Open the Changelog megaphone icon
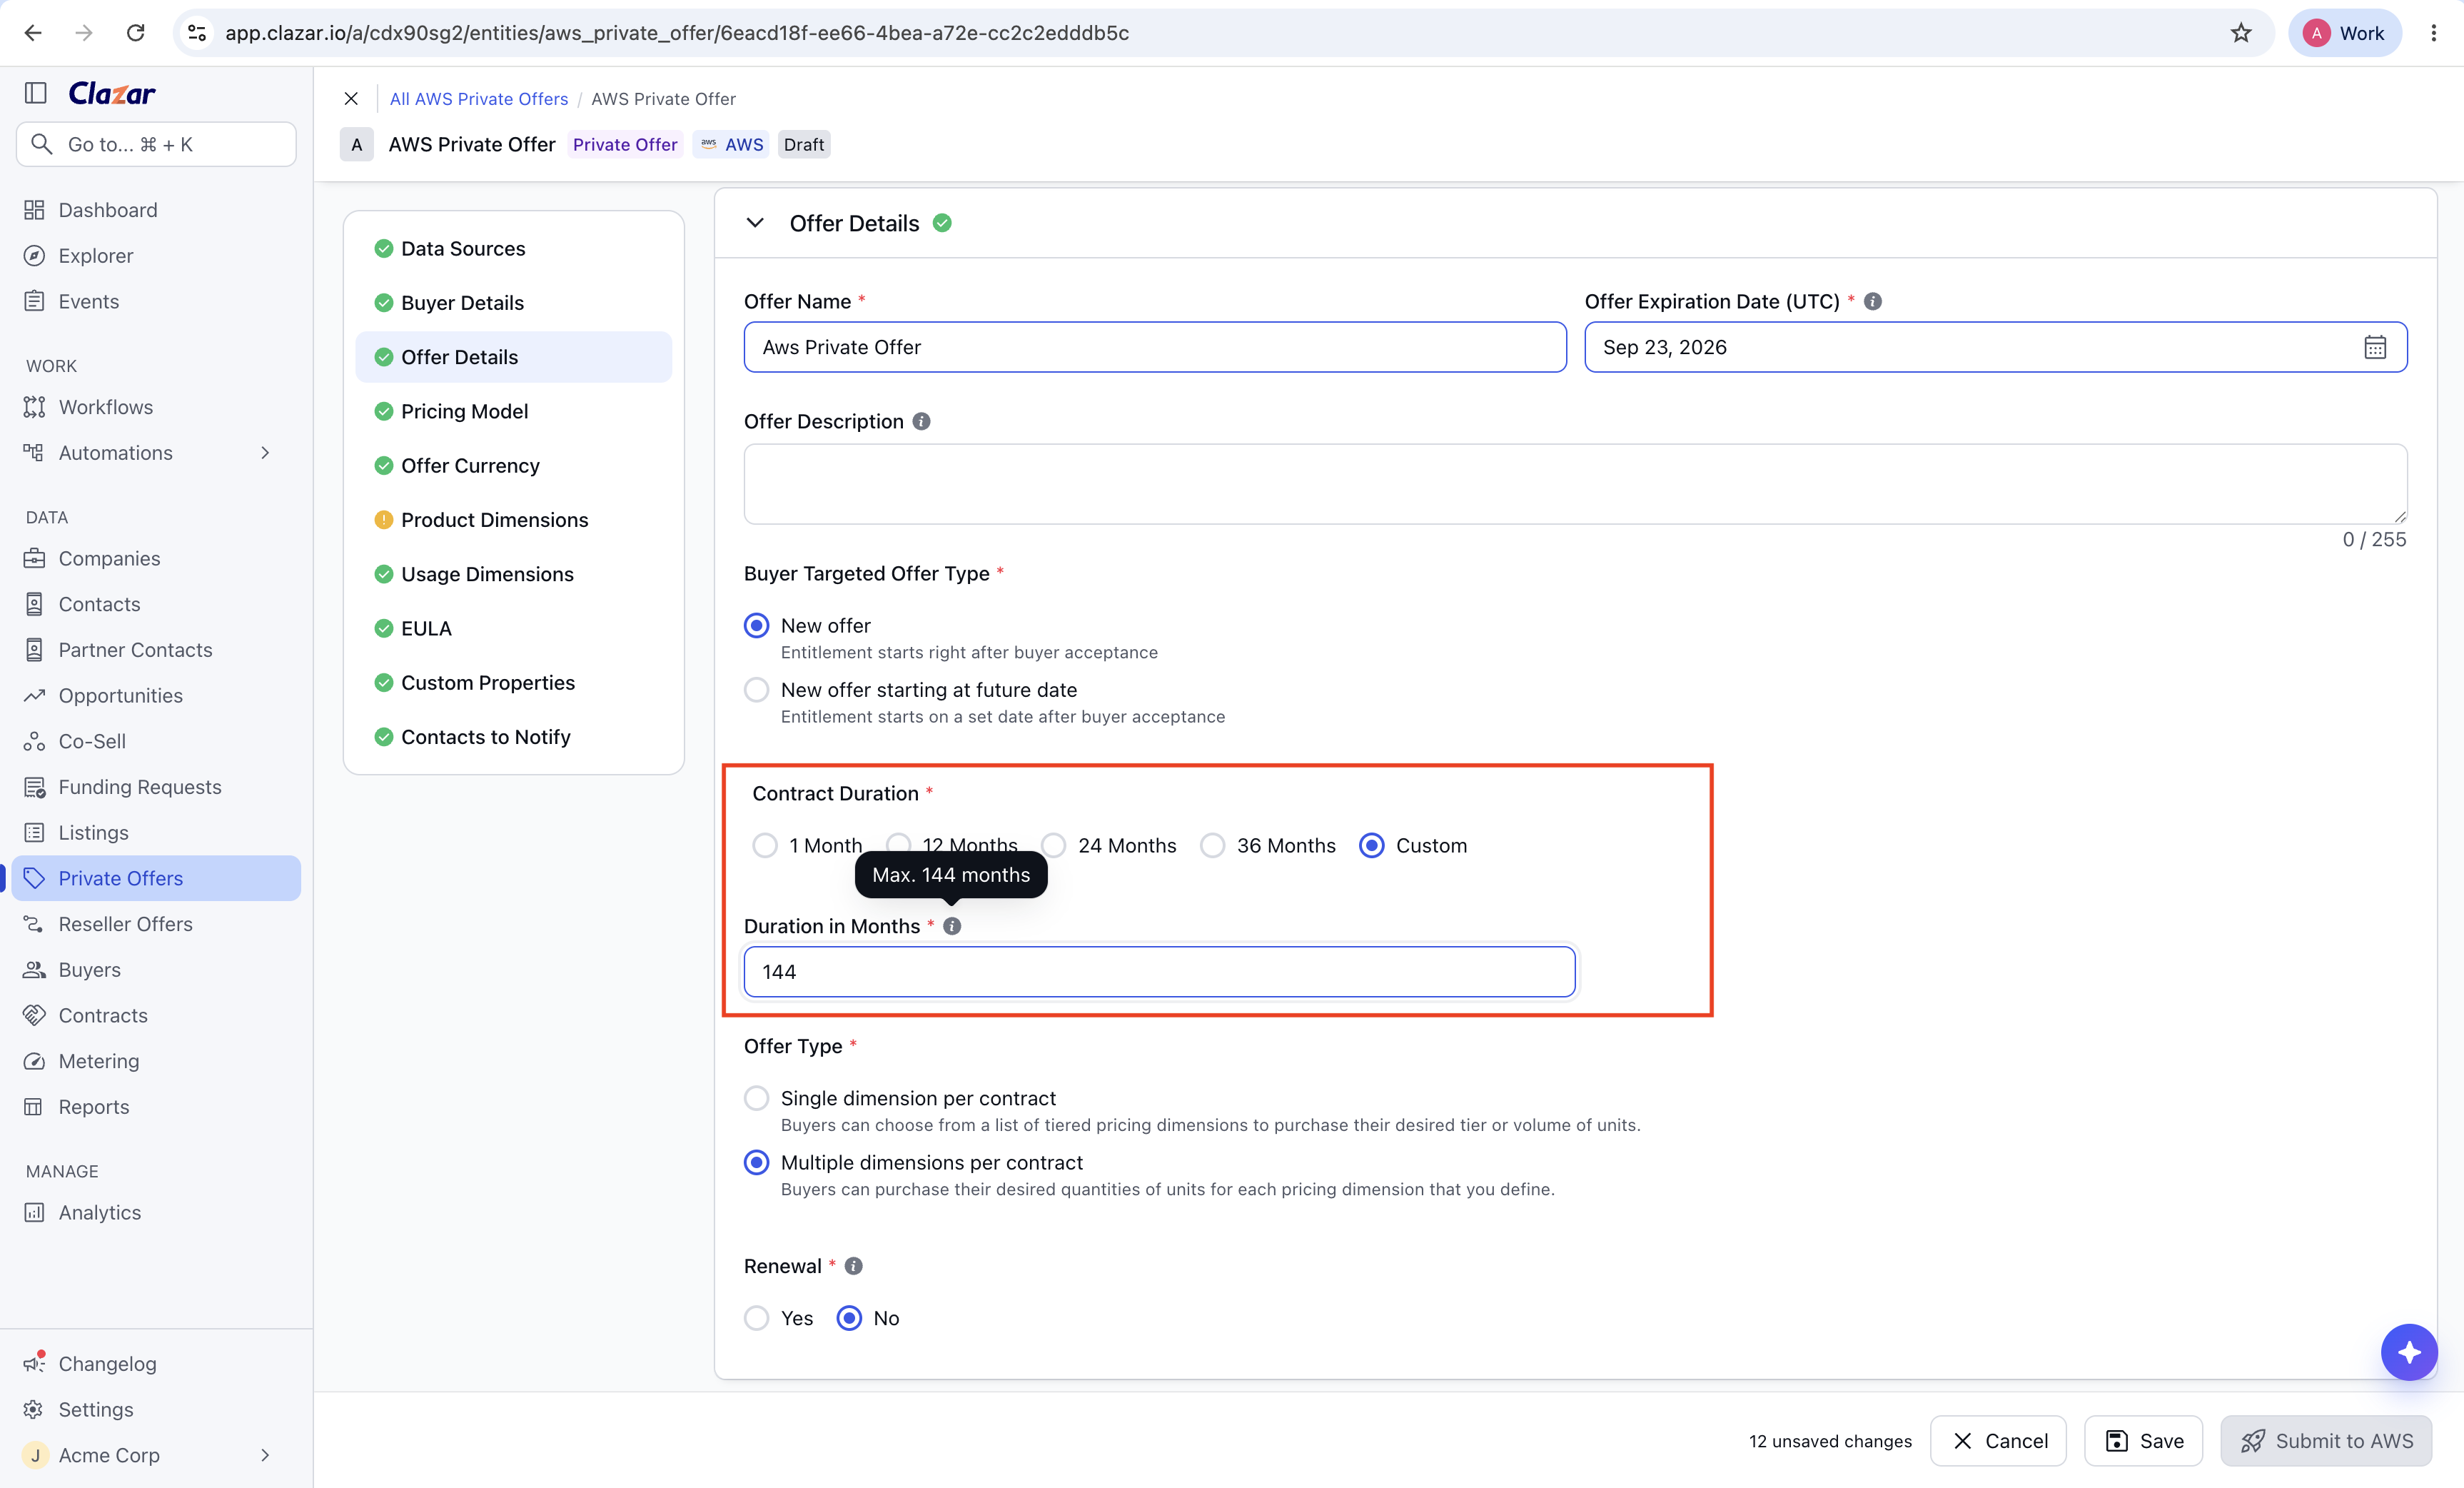The width and height of the screenshot is (2464, 1488). (34, 1363)
